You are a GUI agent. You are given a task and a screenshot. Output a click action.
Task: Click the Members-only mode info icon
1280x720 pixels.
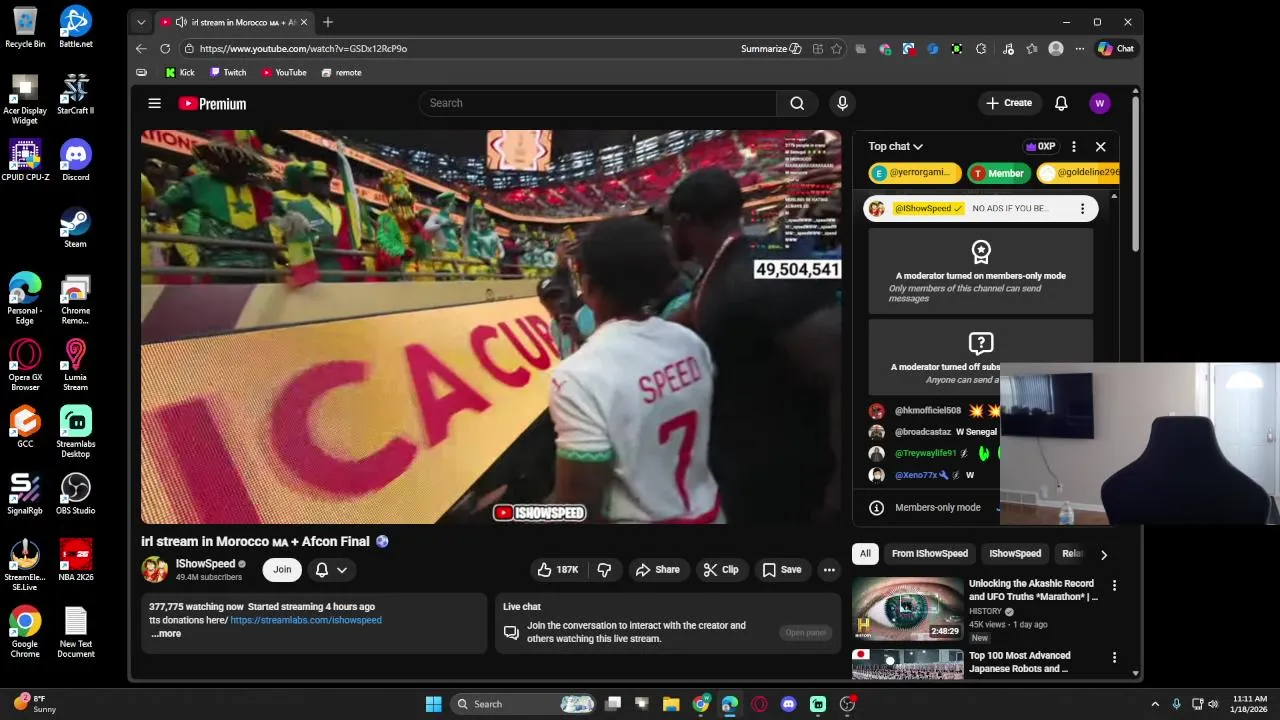[x=876, y=507]
